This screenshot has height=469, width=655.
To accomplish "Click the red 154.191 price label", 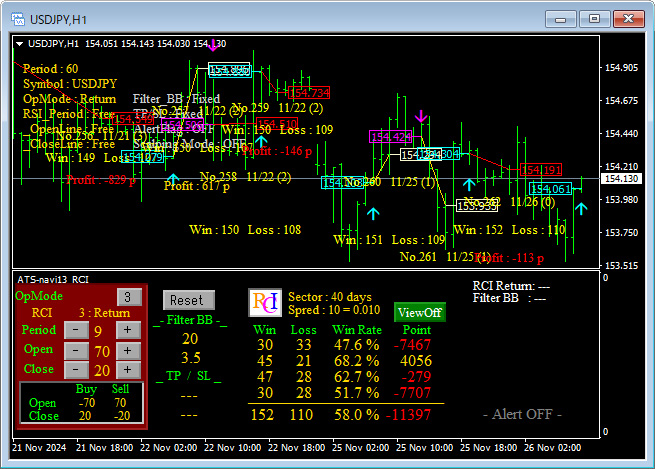I will (x=541, y=170).
